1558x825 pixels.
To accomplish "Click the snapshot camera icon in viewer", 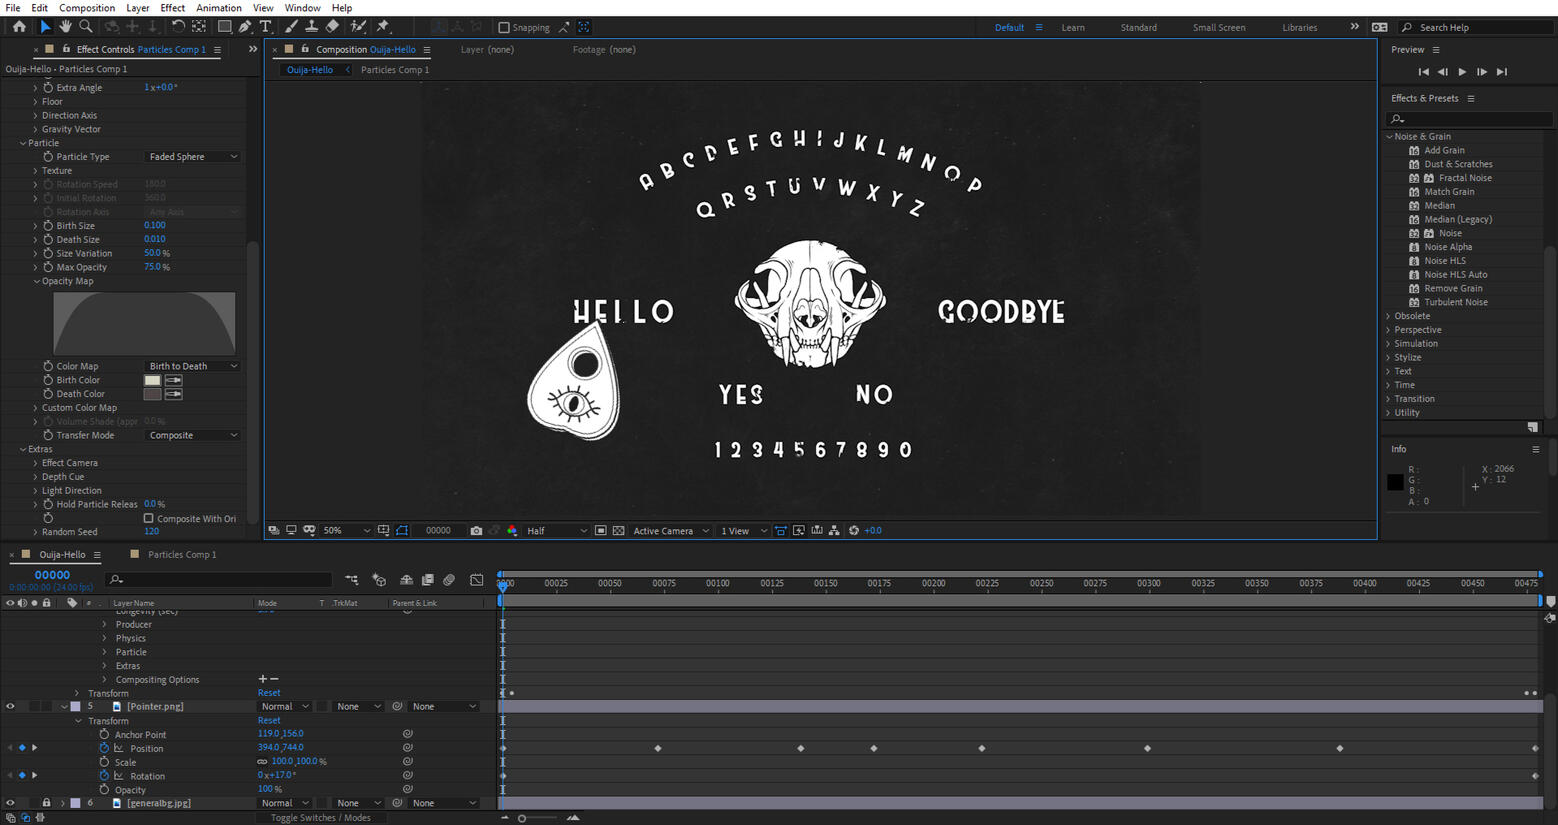I will coord(476,531).
